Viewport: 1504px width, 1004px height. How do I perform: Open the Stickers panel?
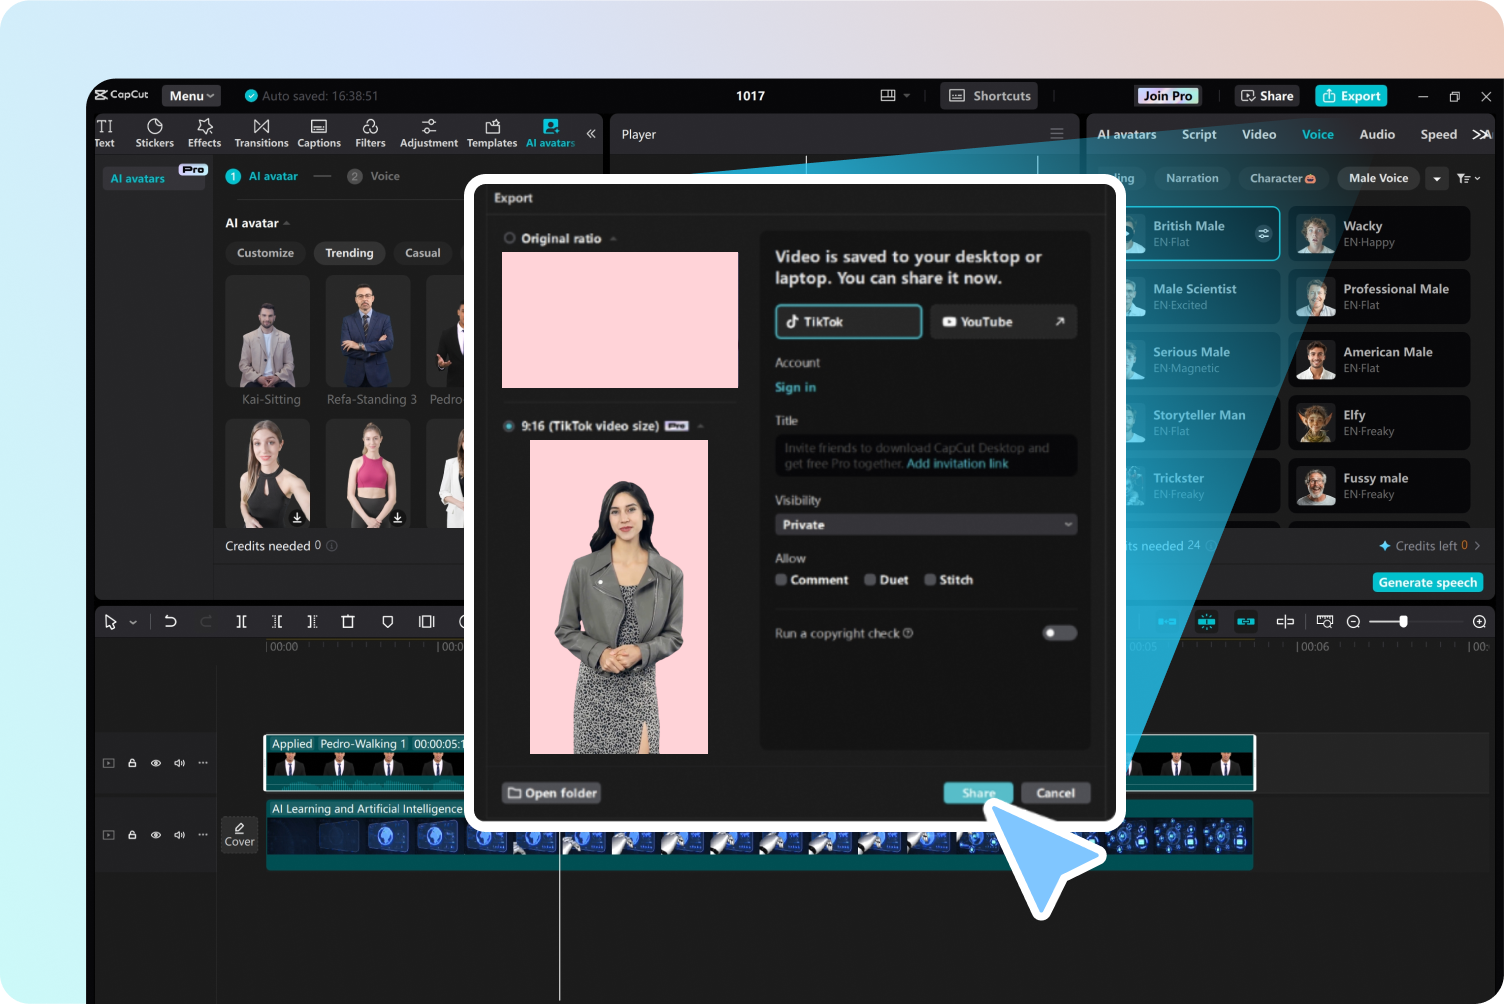click(154, 132)
